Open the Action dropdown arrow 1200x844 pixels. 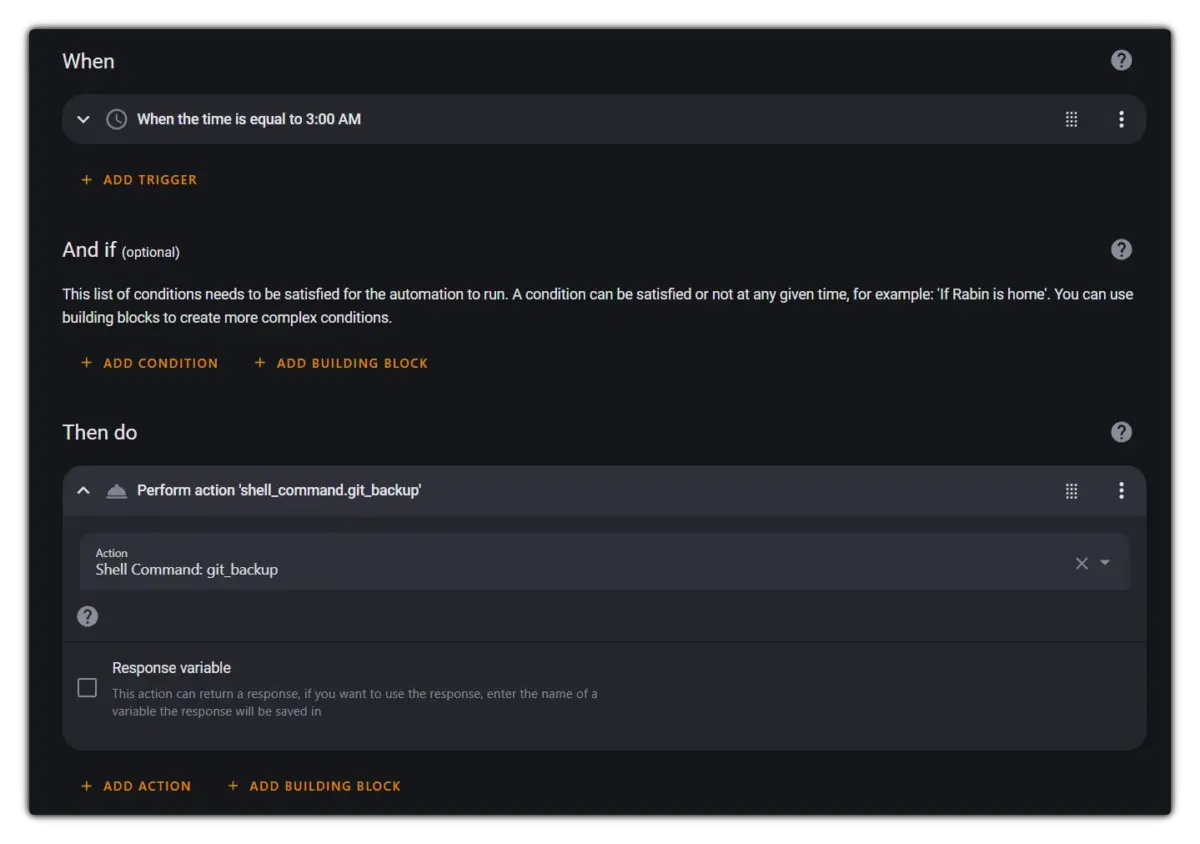click(x=1105, y=563)
